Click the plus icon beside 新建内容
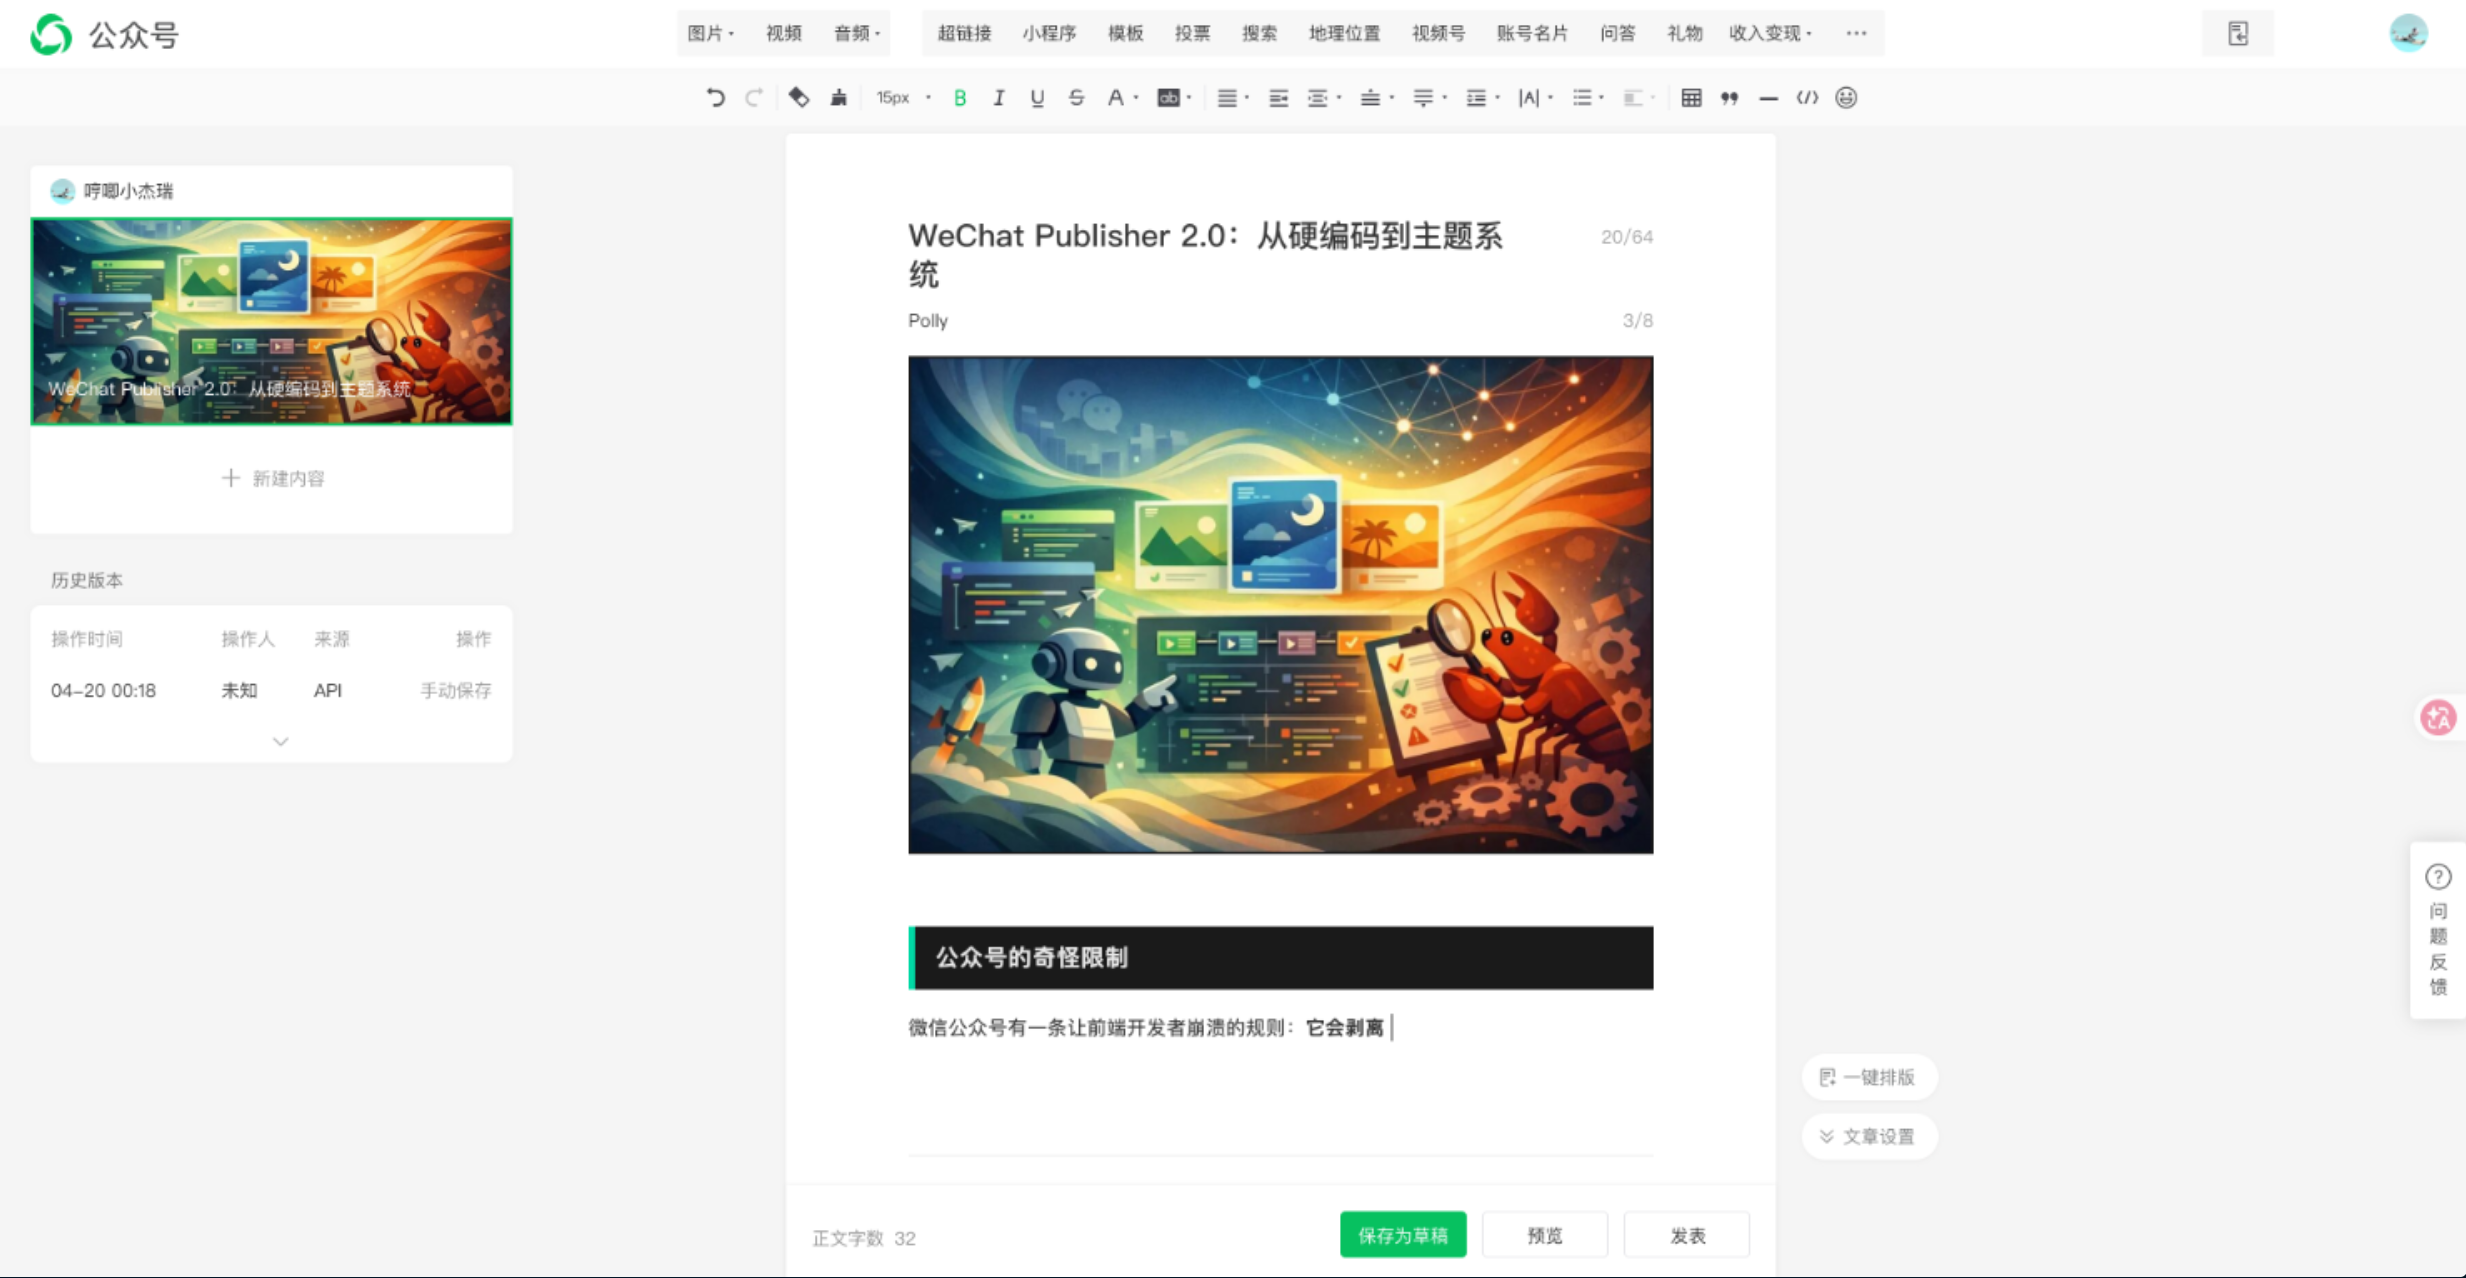Viewport: 2466px width, 1278px height. tap(231, 478)
